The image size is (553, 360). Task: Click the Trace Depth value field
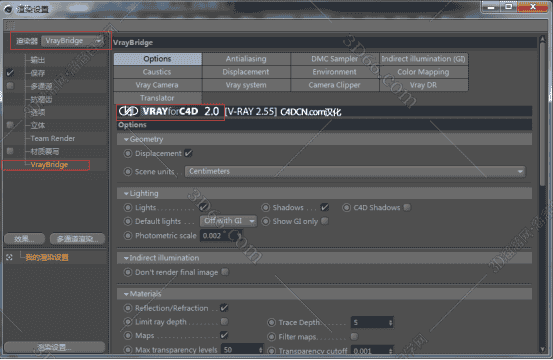click(372, 322)
